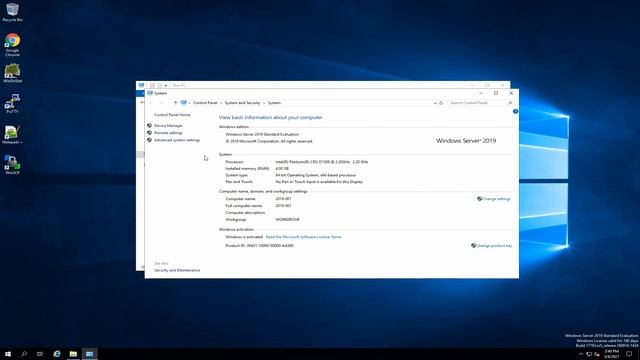Click the shield icon beside Remote settings
This screenshot has height=360, width=640.
(149, 133)
